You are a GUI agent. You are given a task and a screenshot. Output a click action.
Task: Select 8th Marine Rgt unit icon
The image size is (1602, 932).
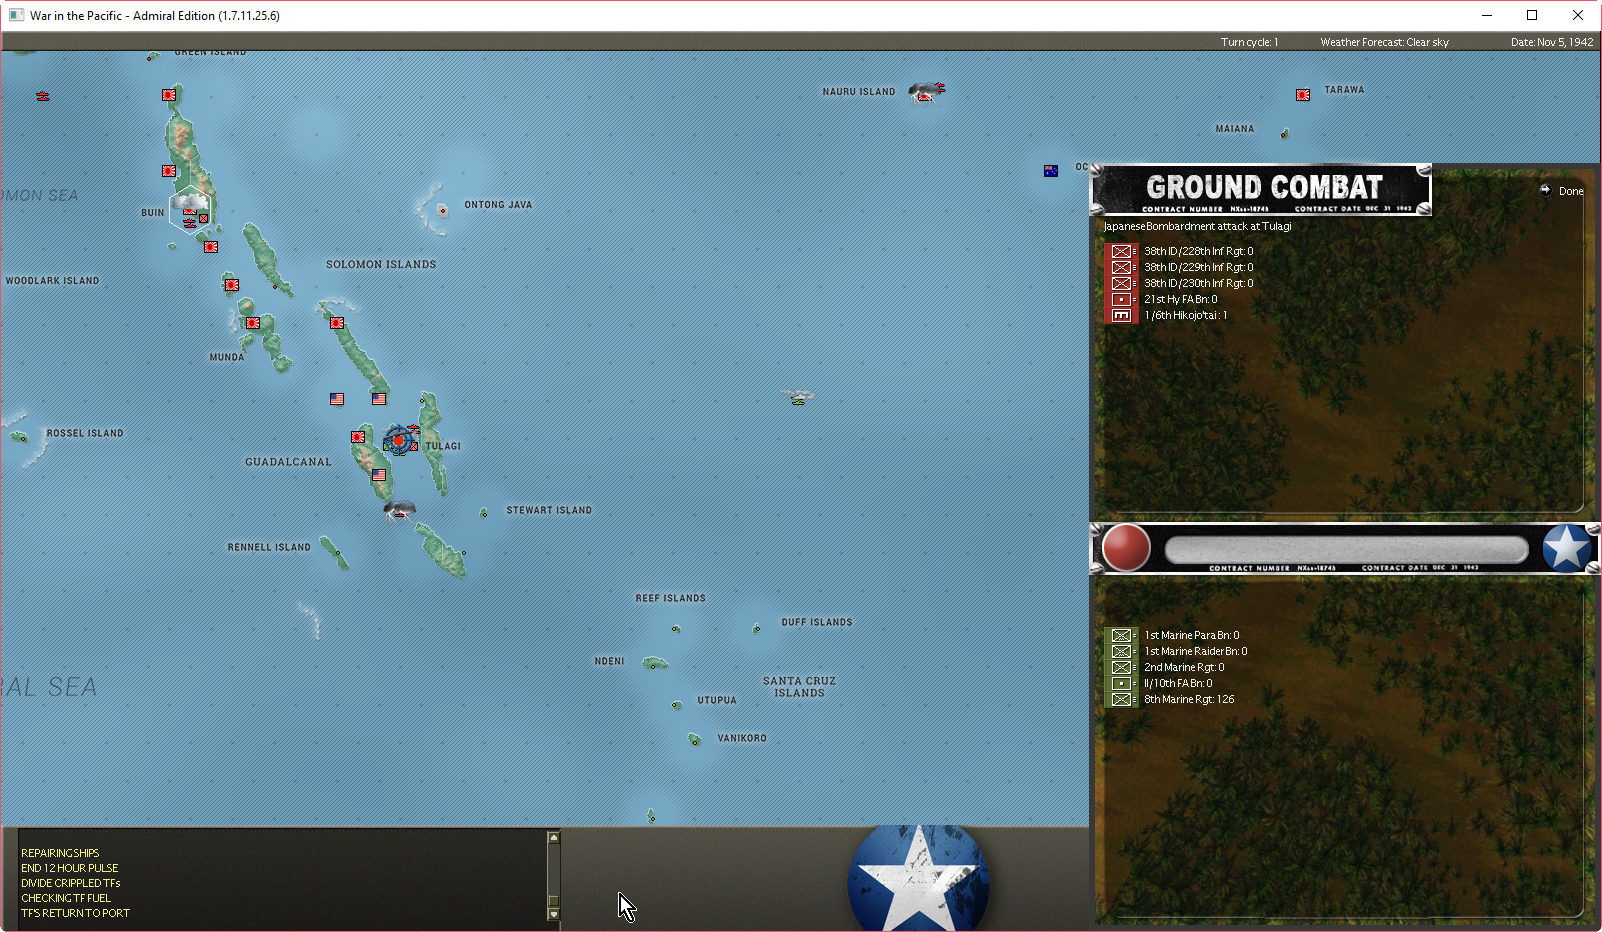pyautogui.click(x=1122, y=699)
